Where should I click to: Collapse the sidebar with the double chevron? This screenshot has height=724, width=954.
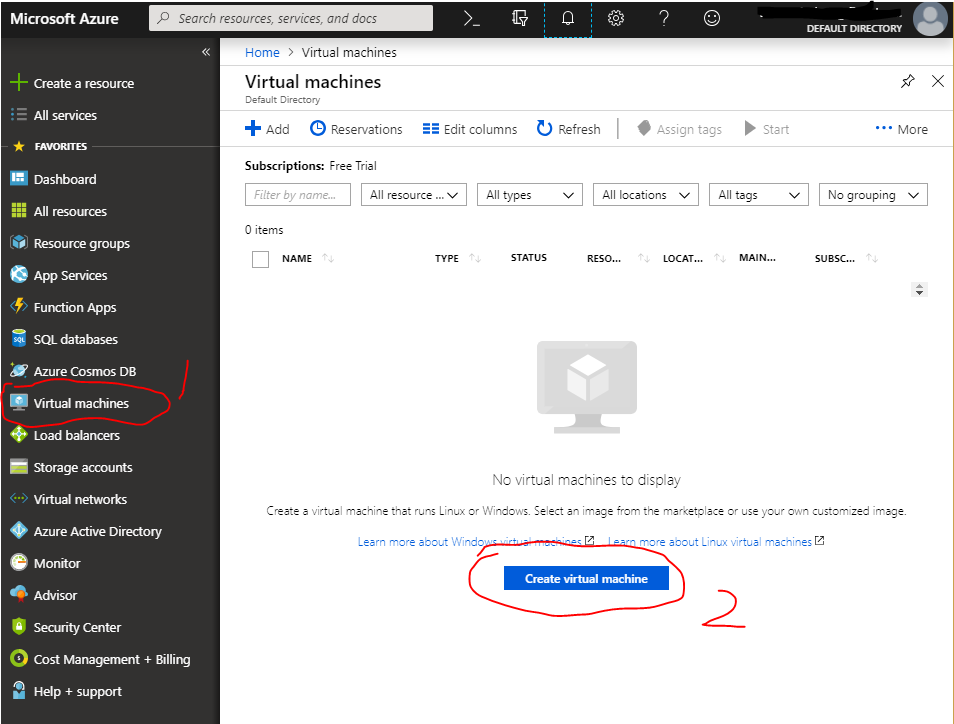click(205, 51)
